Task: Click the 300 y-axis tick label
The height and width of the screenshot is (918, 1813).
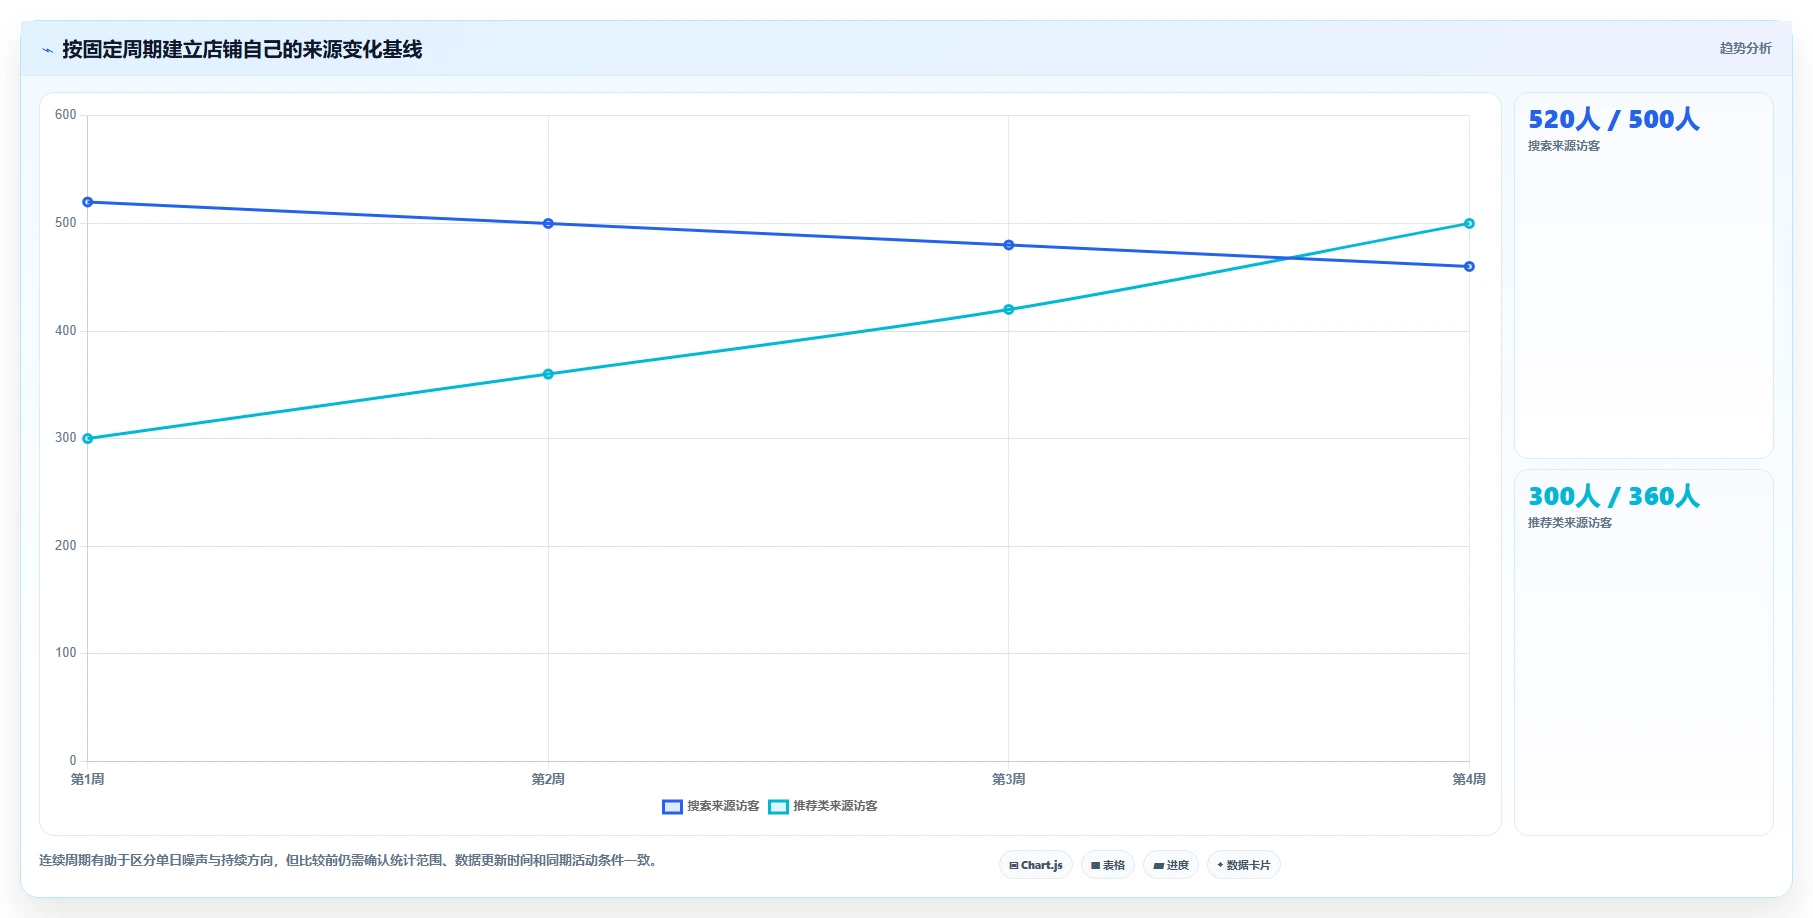Action: tap(66, 438)
